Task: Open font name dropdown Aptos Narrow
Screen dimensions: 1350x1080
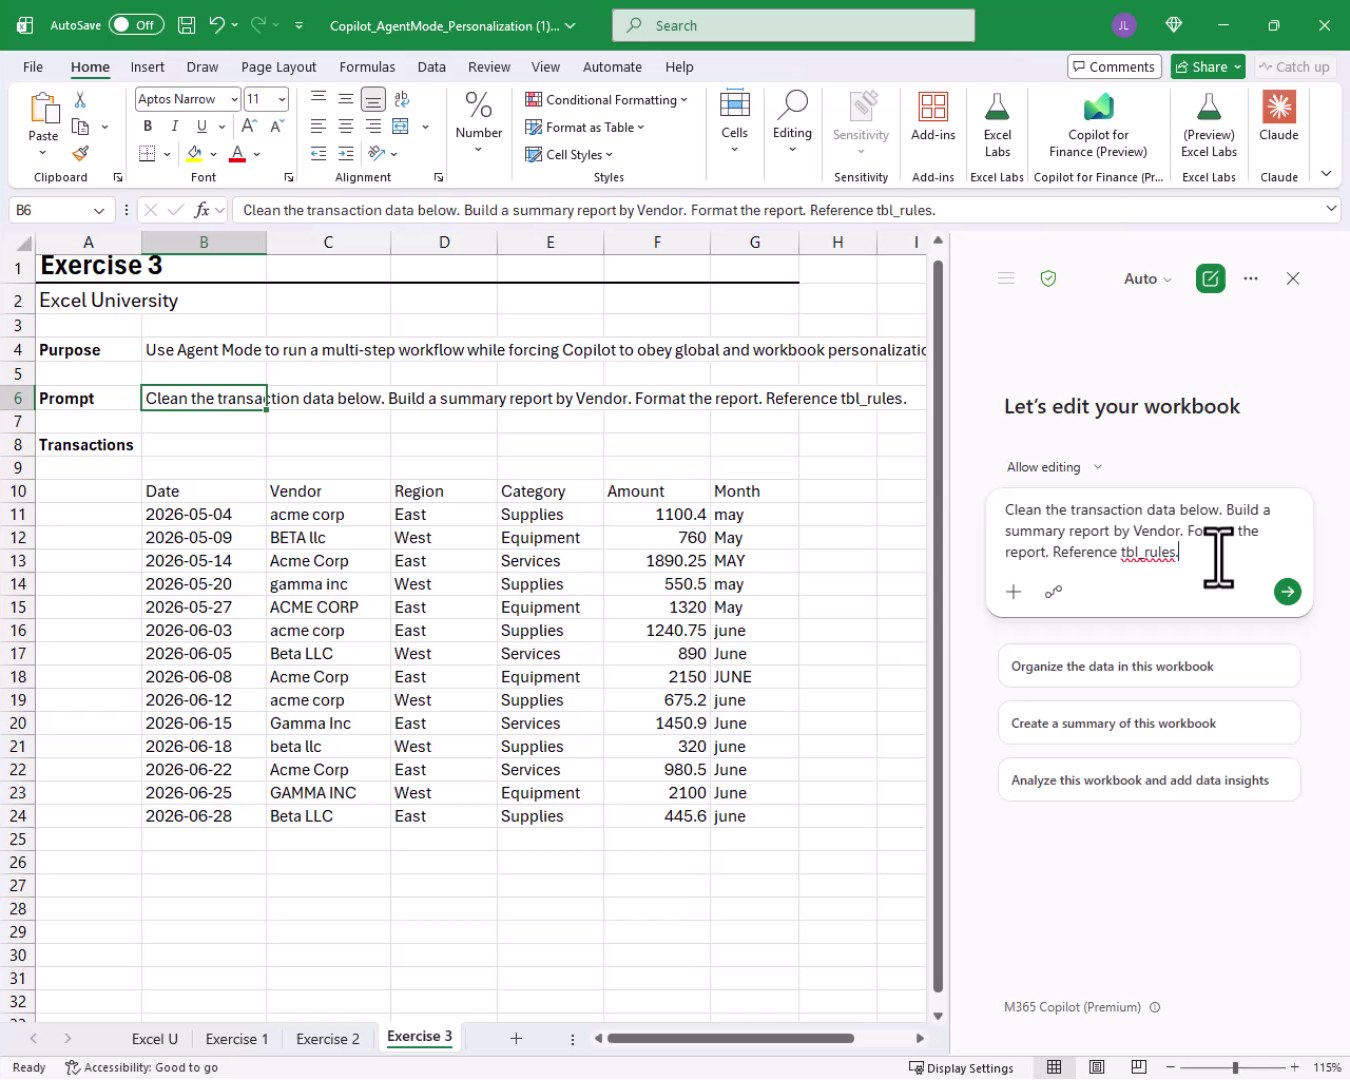Action: click(234, 99)
